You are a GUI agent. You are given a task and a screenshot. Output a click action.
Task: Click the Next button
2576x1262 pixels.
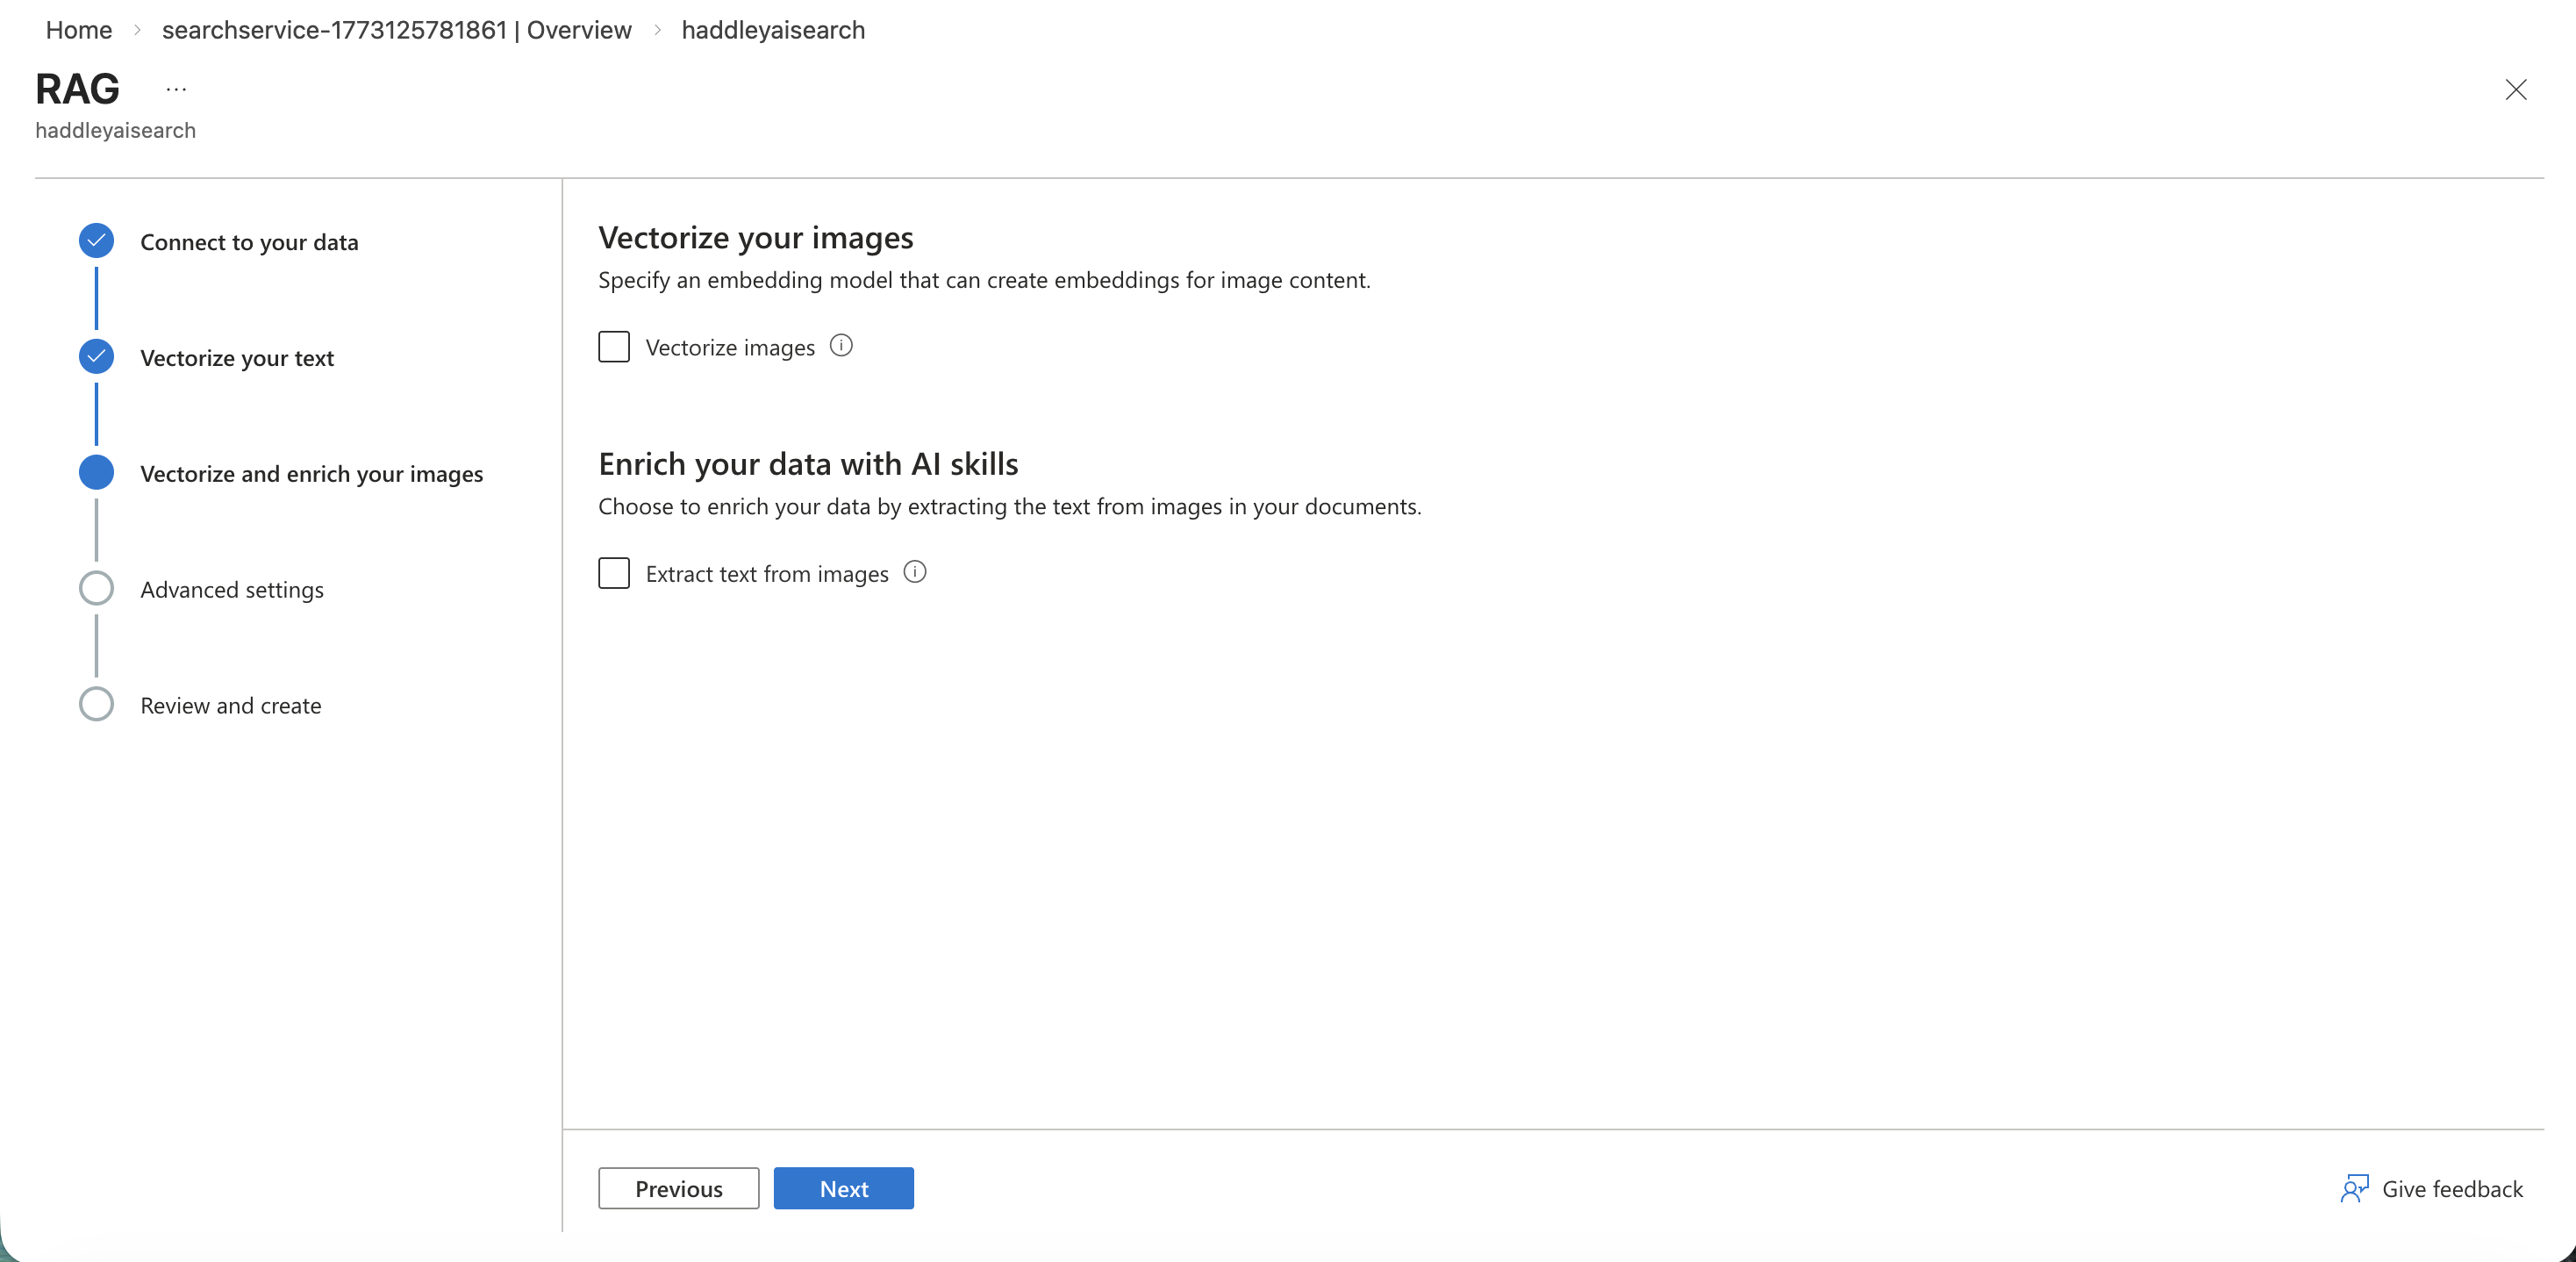click(843, 1189)
